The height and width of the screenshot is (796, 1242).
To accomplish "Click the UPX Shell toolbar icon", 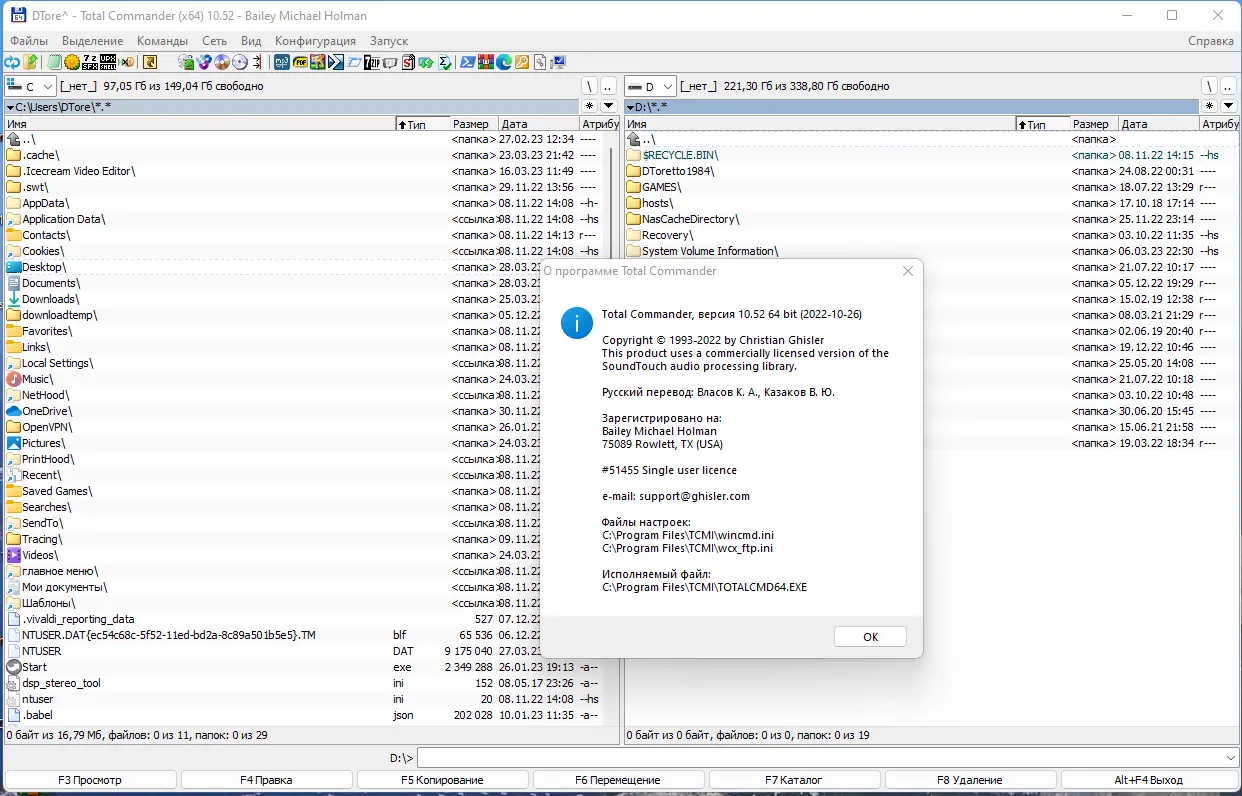I will pyautogui.click(x=108, y=62).
